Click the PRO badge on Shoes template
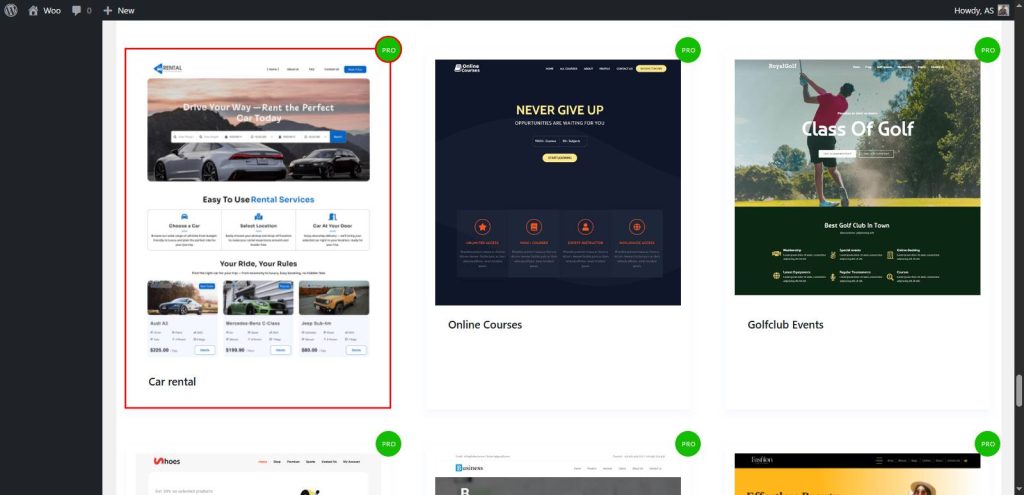The width and height of the screenshot is (1024, 495). point(389,443)
